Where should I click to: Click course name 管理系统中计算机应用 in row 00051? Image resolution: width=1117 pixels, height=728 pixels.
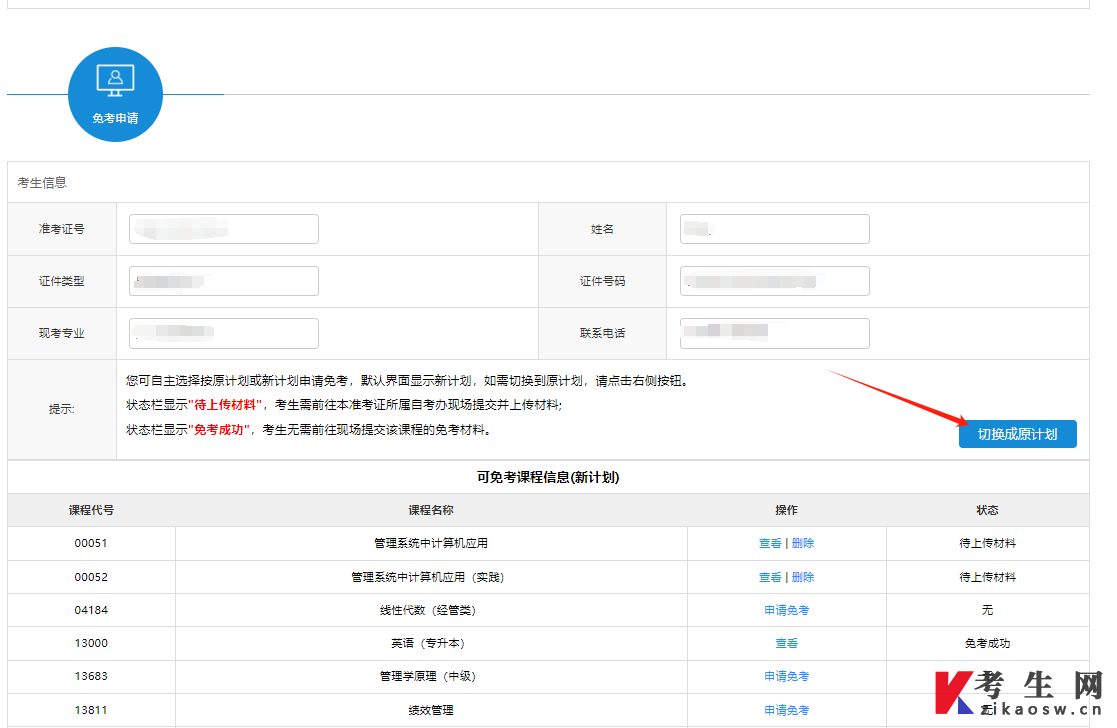click(431, 544)
